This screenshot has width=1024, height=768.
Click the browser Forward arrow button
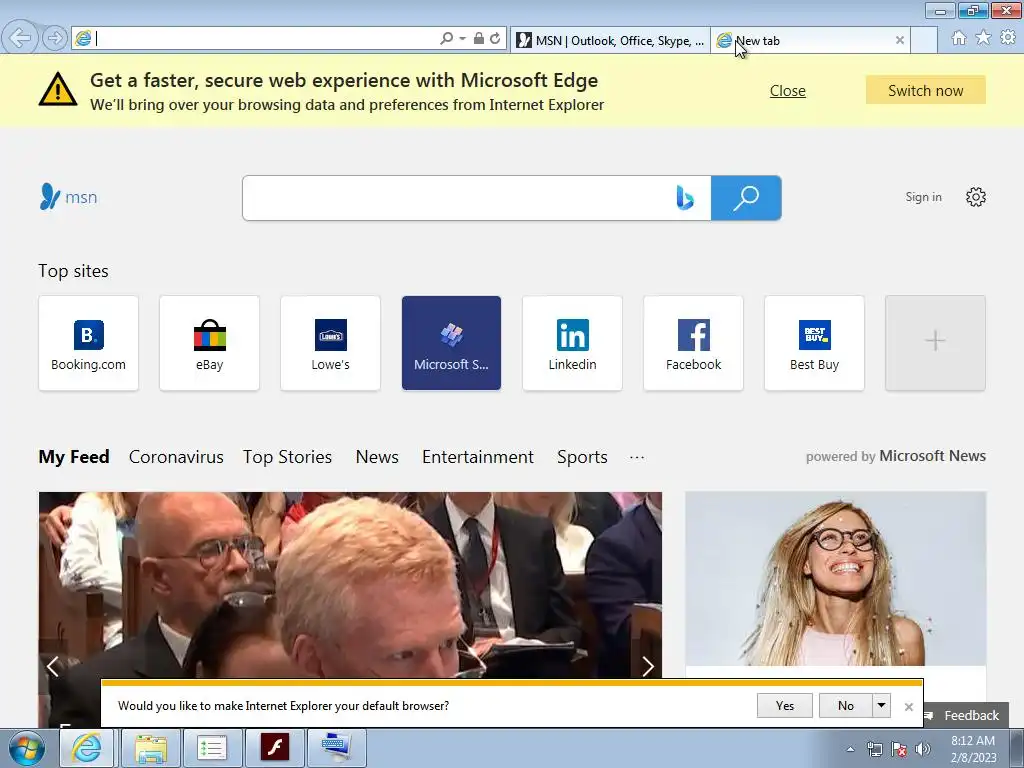coord(55,39)
